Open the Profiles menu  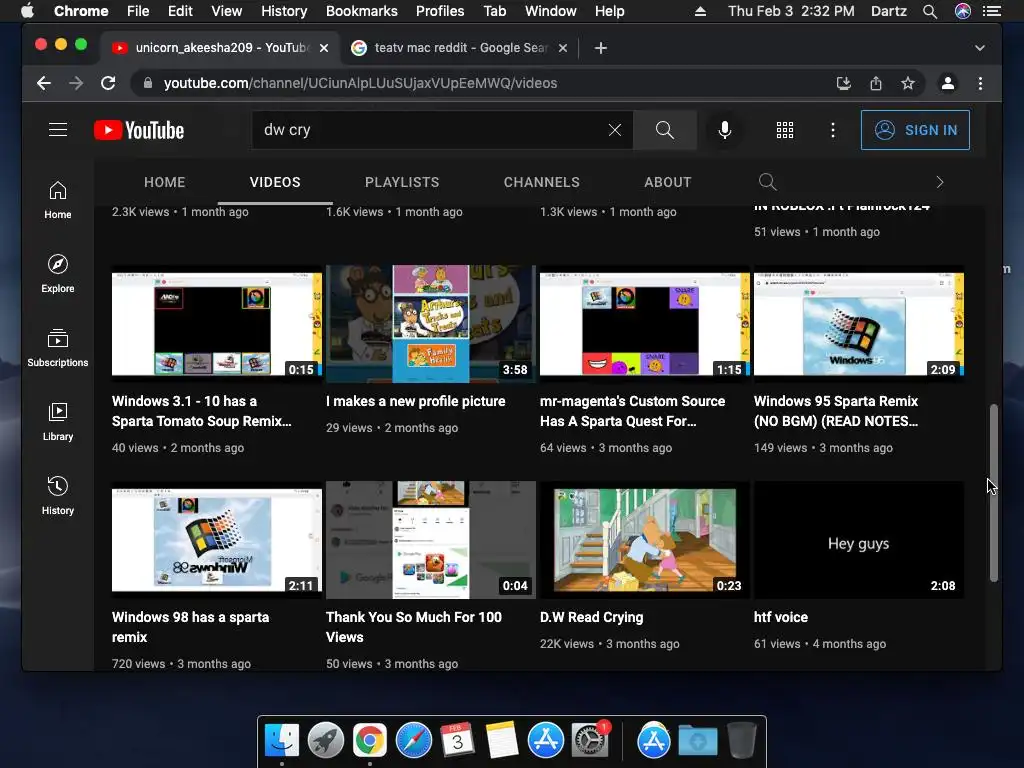[x=440, y=11]
